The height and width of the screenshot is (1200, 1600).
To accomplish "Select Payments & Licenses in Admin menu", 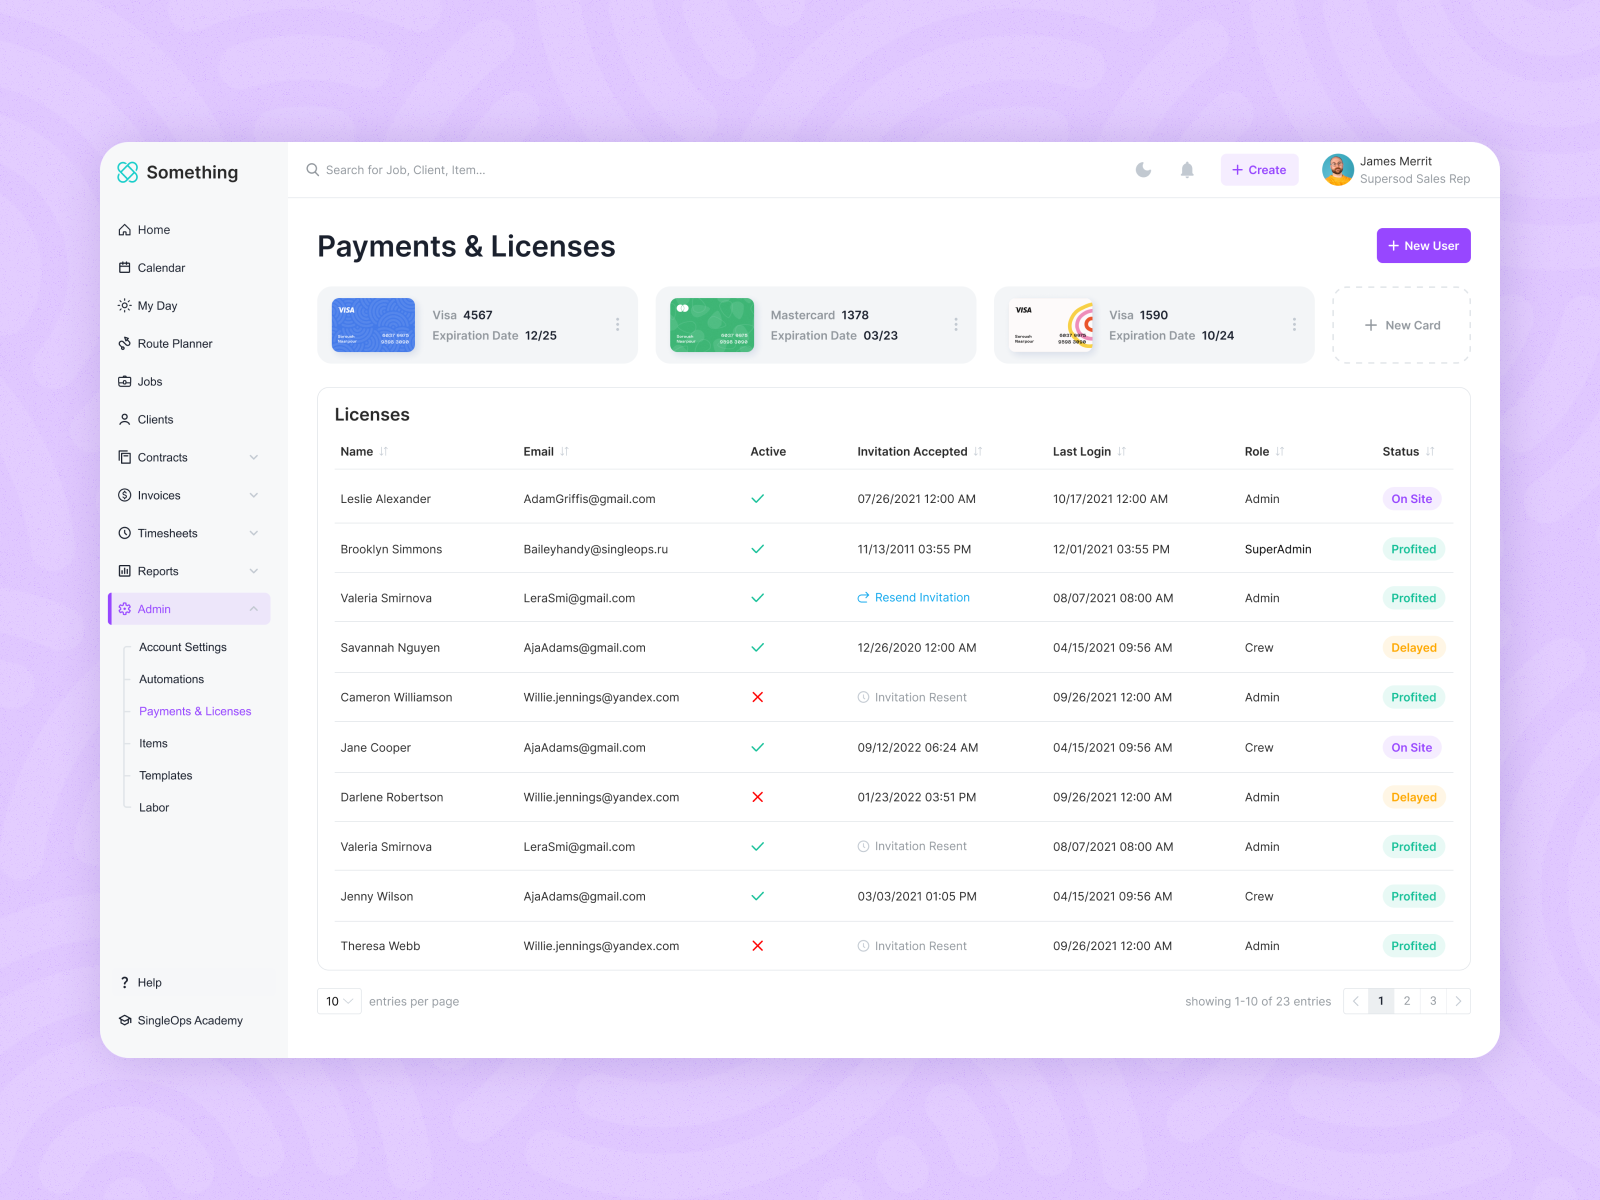I will click(195, 711).
